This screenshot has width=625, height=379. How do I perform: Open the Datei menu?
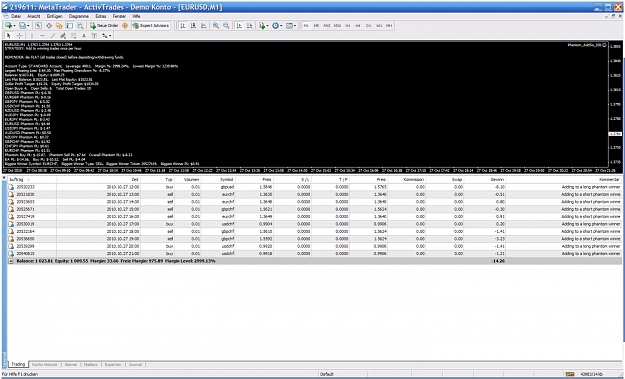pos(16,16)
